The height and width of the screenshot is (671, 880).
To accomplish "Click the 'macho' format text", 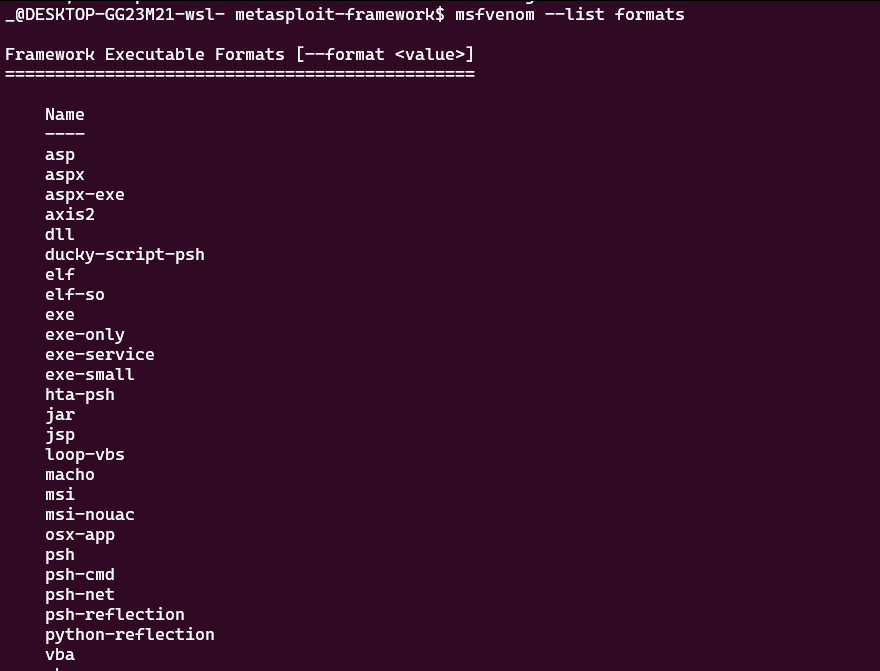I will [70, 474].
